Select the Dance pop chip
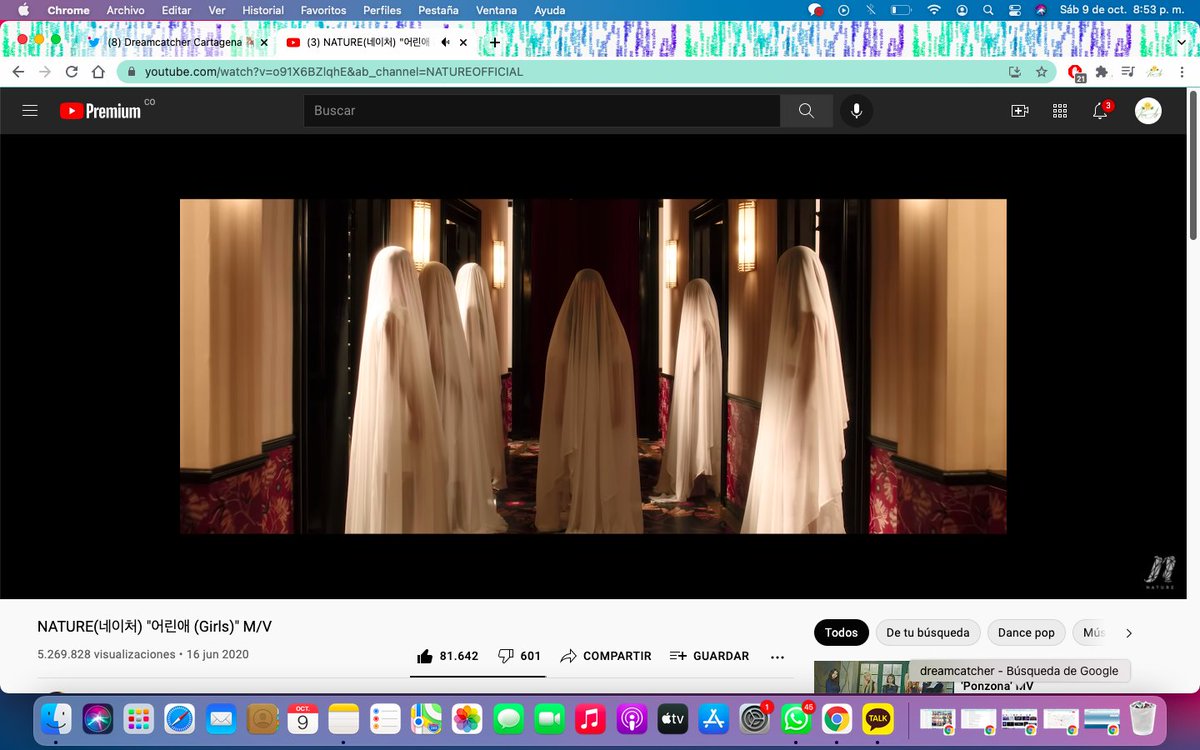1200x750 pixels. click(x=1026, y=633)
